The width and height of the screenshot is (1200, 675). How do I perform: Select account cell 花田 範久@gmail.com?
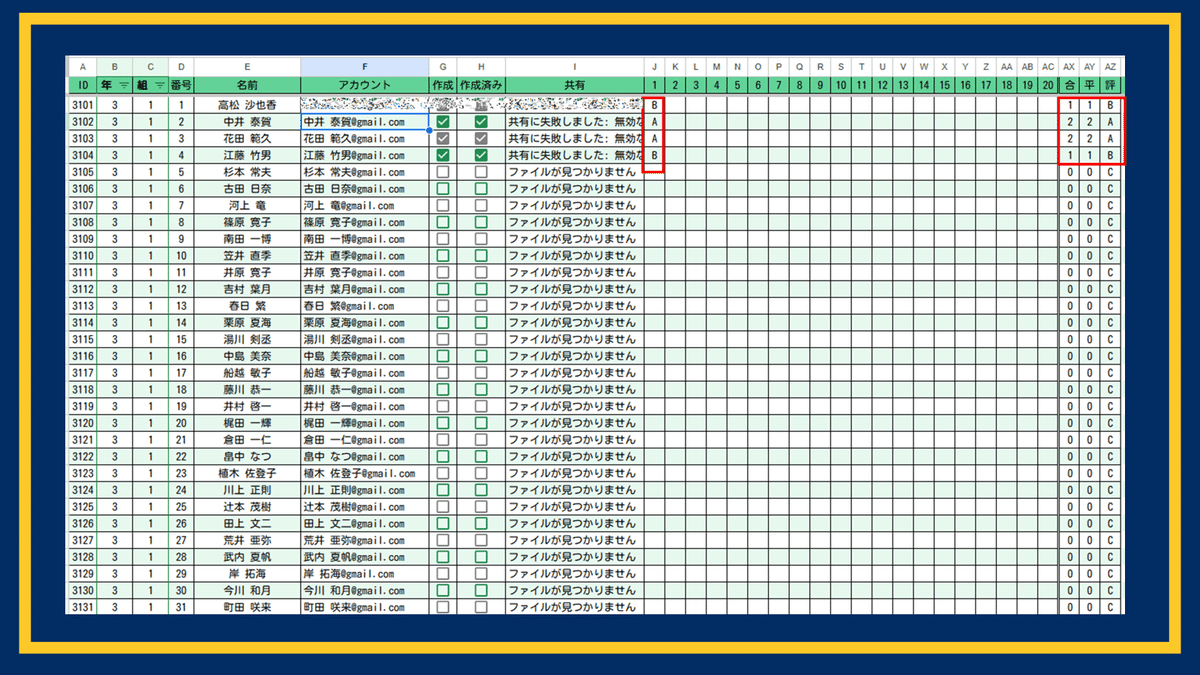point(365,138)
